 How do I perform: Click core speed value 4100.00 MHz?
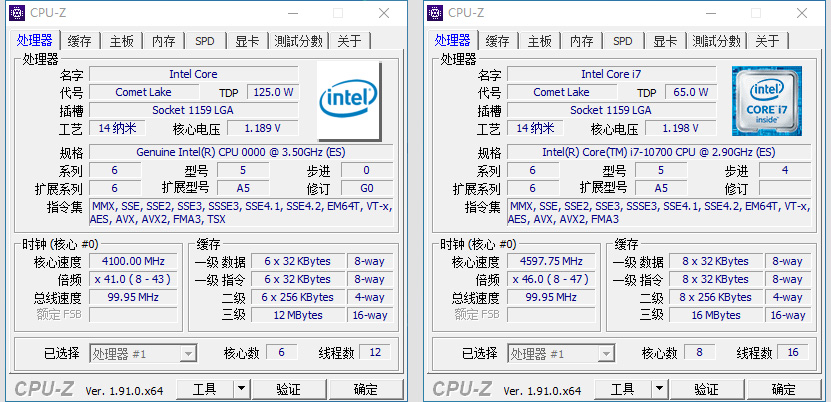tap(133, 261)
